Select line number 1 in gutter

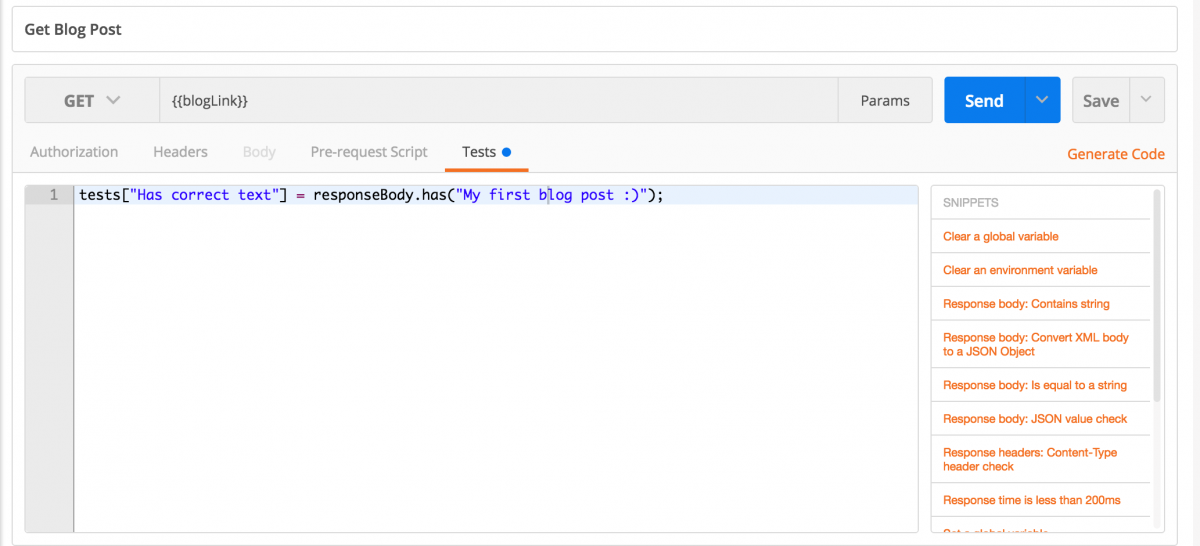click(53, 195)
